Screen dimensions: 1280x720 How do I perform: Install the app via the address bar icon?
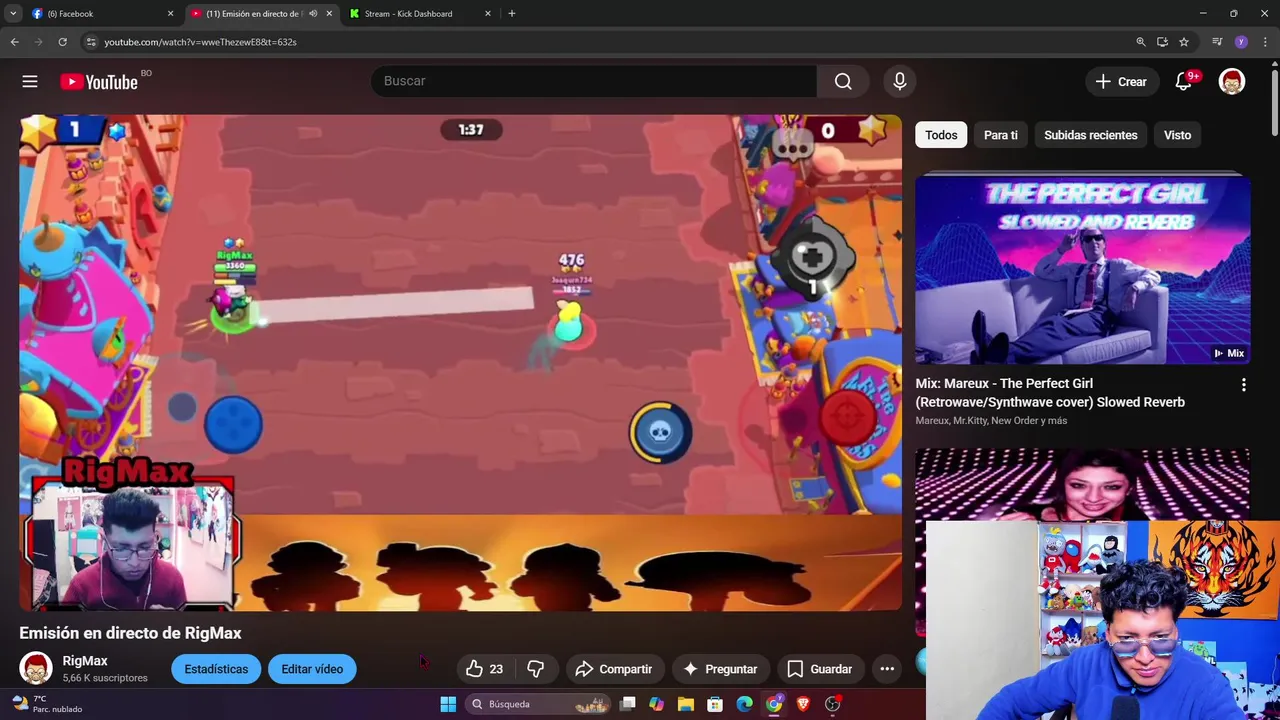1162,42
